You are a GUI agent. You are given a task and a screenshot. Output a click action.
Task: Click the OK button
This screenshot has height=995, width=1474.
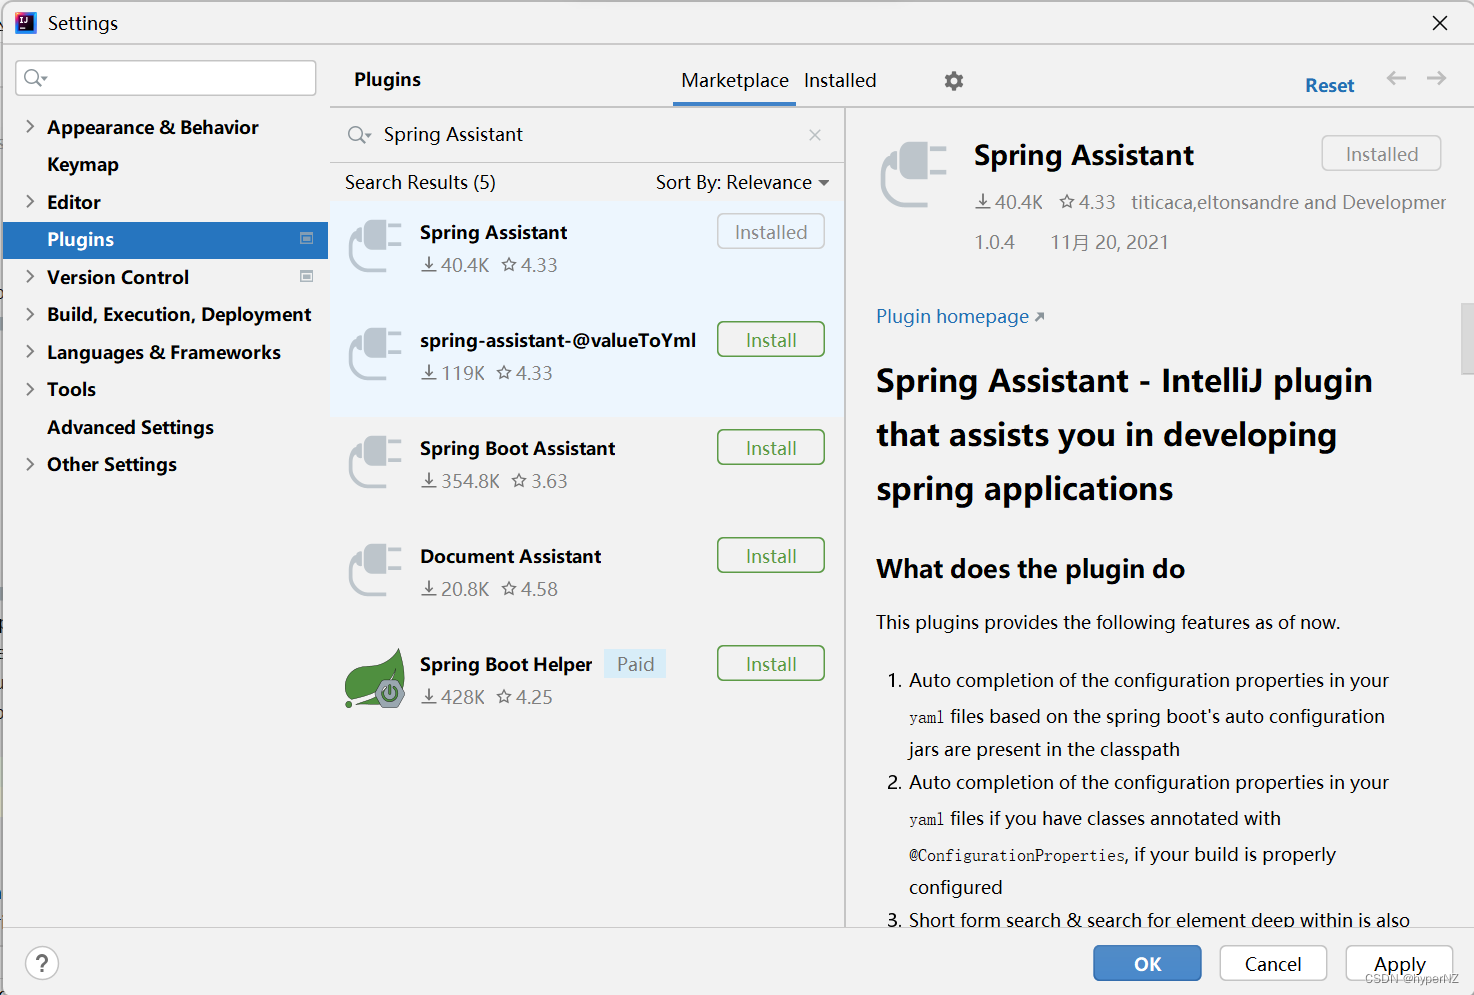(x=1147, y=964)
